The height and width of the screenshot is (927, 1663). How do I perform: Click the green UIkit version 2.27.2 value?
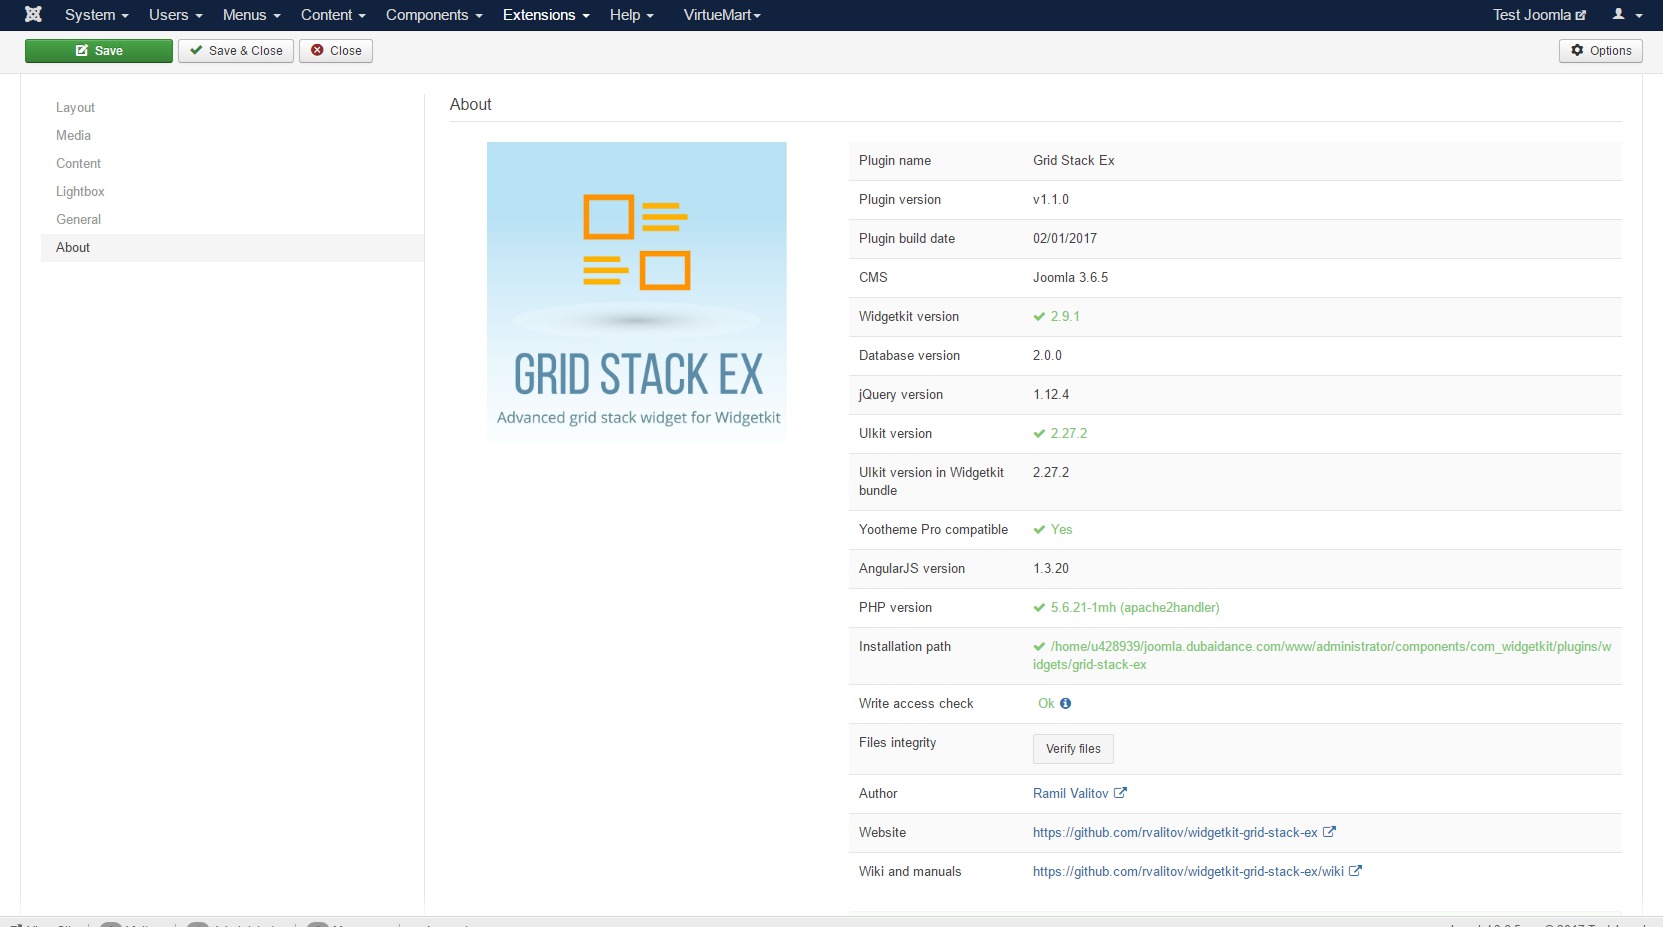pyautogui.click(x=1069, y=433)
